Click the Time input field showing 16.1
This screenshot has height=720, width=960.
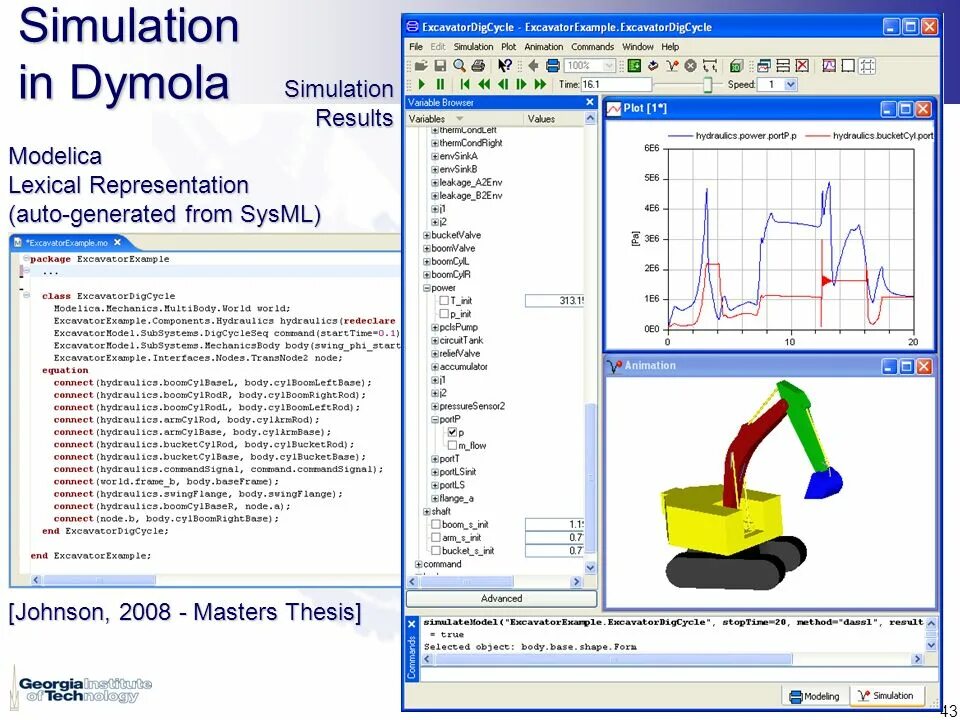(617, 84)
